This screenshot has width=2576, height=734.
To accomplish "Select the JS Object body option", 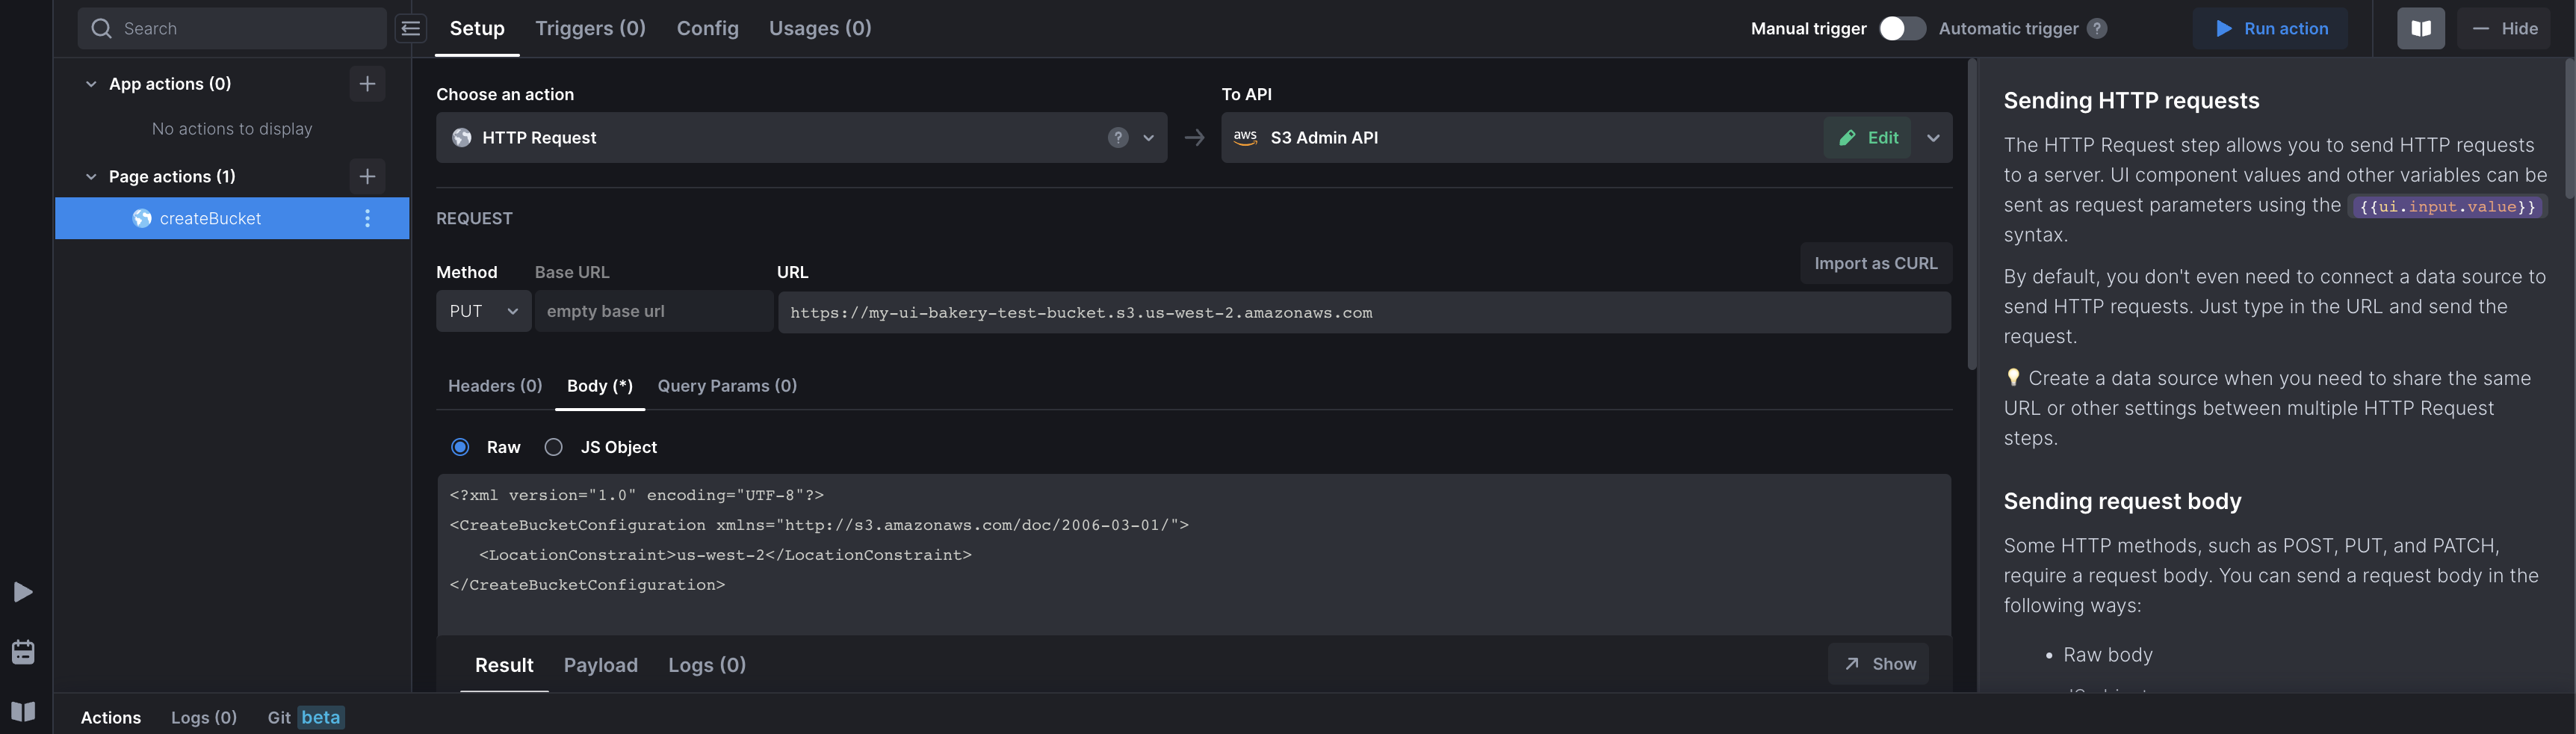I will point(554,447).
